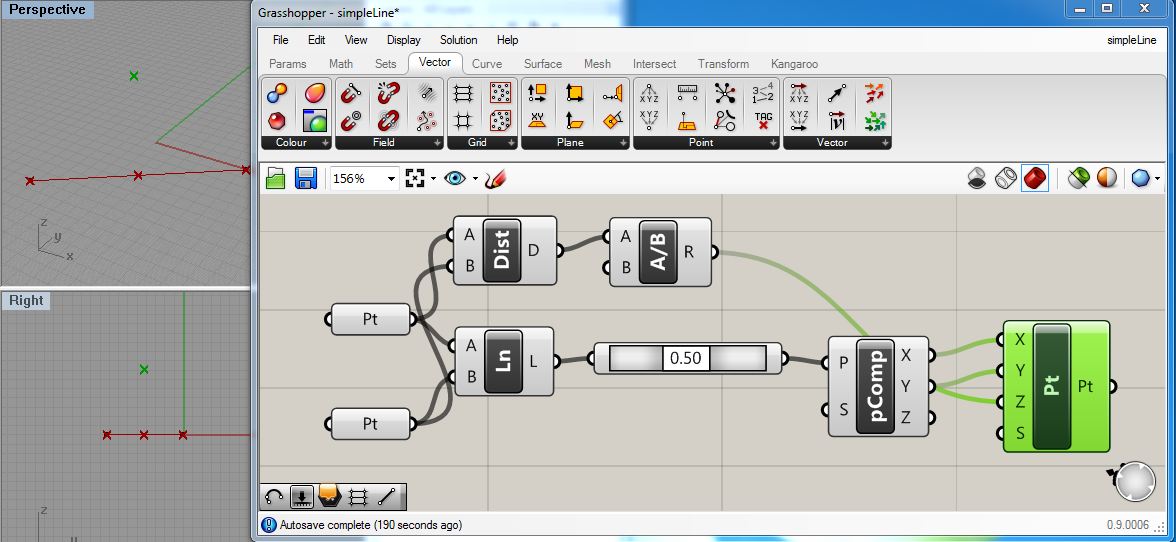Click the Field Line icon with dots
The width and height of the screenshot is (1176, 542).
click(x=427, y=120)
